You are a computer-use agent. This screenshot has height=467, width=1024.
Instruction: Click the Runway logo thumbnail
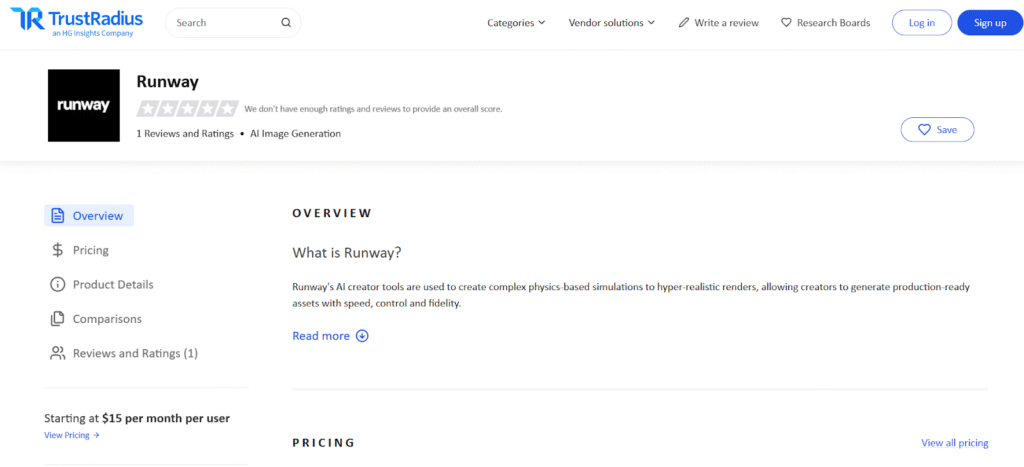pos(83,105)
